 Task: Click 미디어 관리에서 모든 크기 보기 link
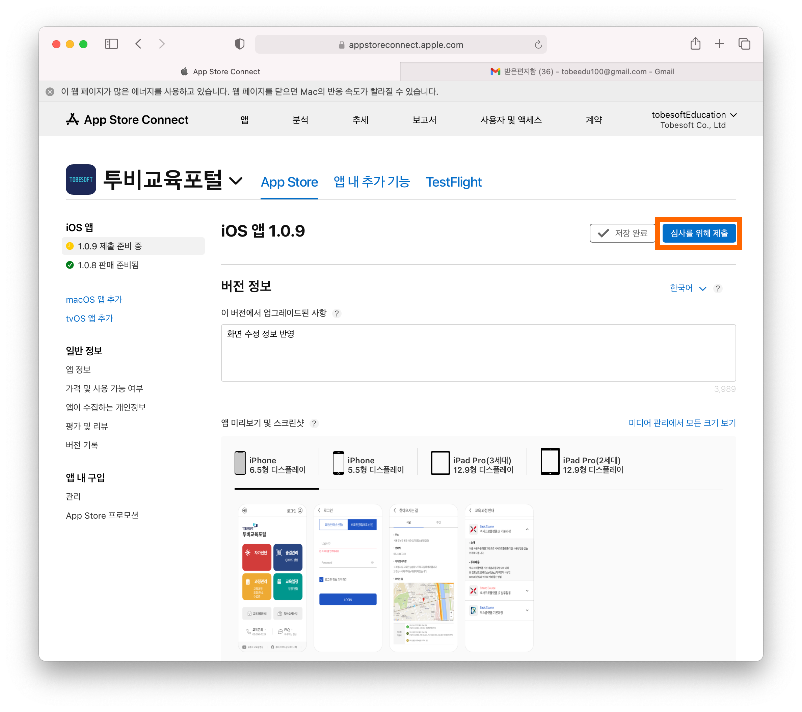[682, 423]
